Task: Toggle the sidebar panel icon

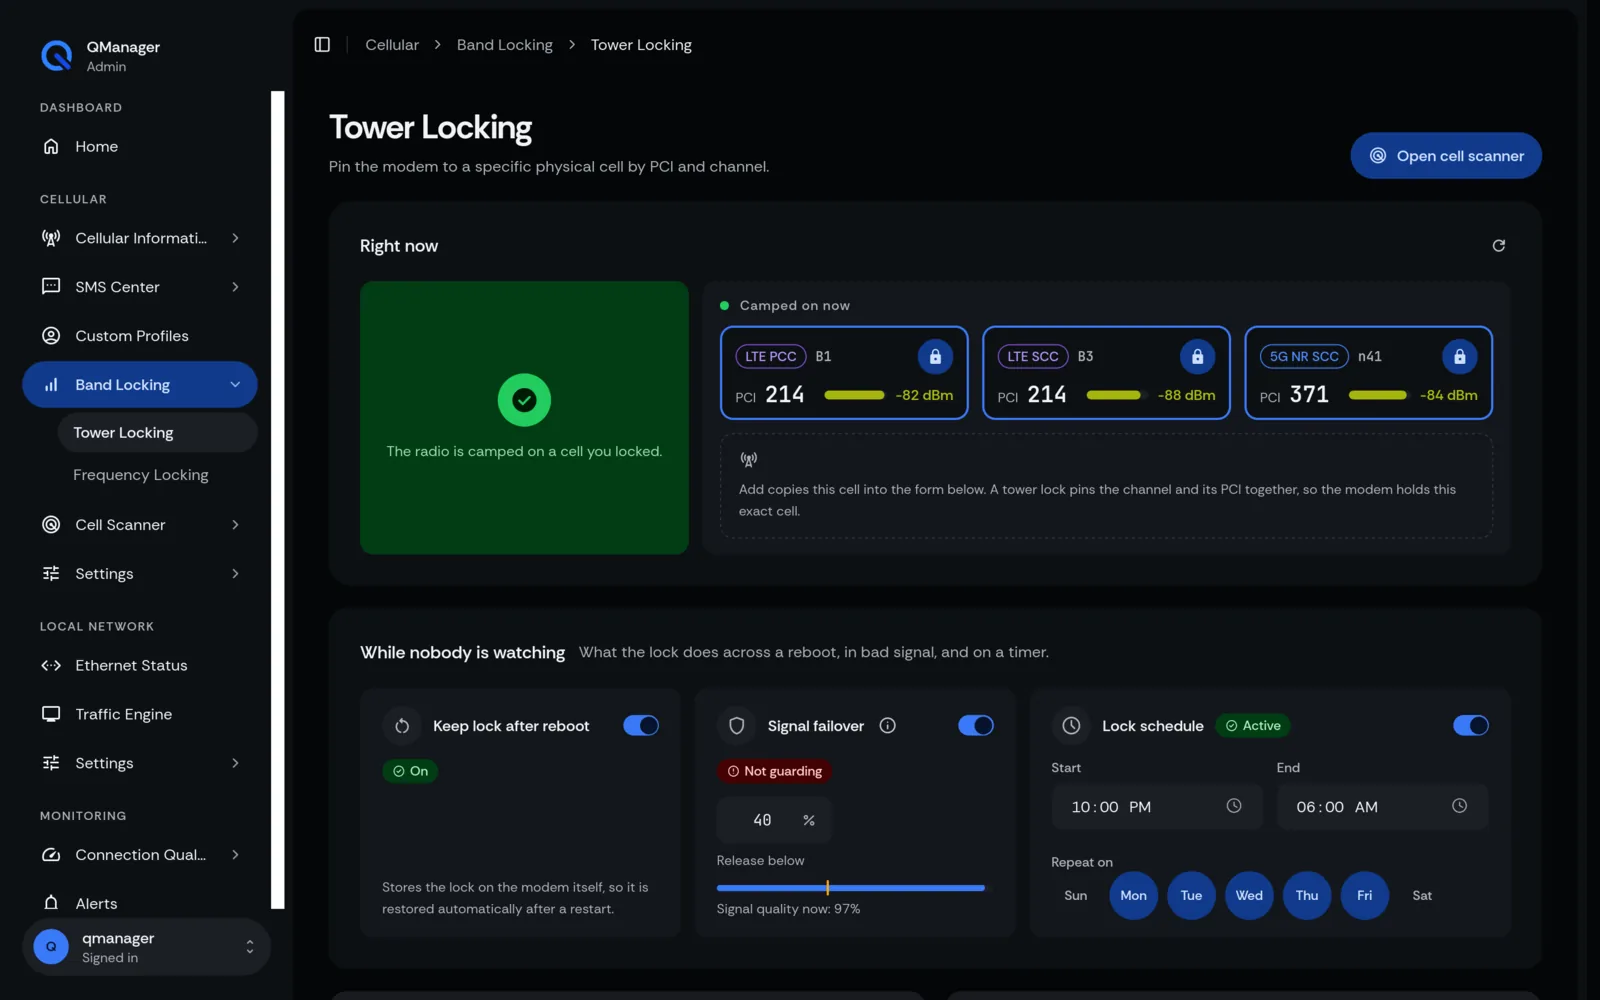Action: tap(322, 45)
